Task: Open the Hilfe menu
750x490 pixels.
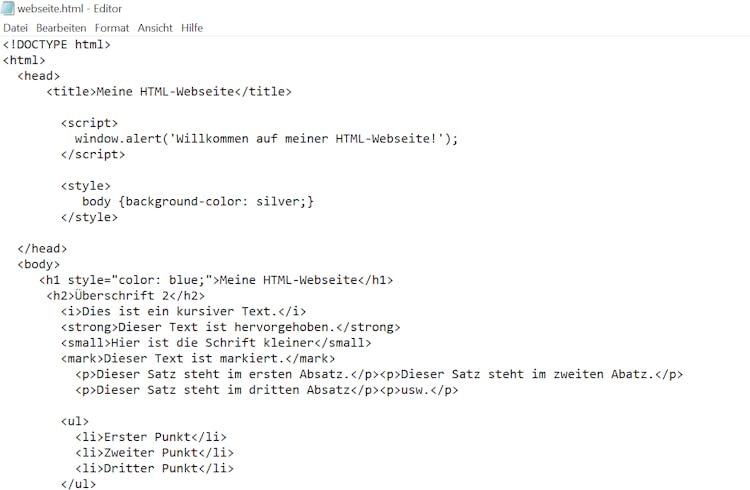Action: (192, 28)
